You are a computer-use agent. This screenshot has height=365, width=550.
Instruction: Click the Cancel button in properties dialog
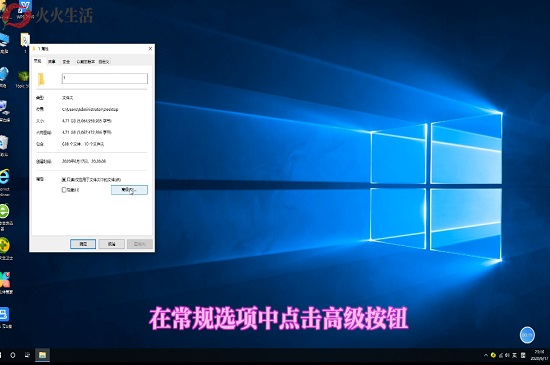click(x=112, y=244)
